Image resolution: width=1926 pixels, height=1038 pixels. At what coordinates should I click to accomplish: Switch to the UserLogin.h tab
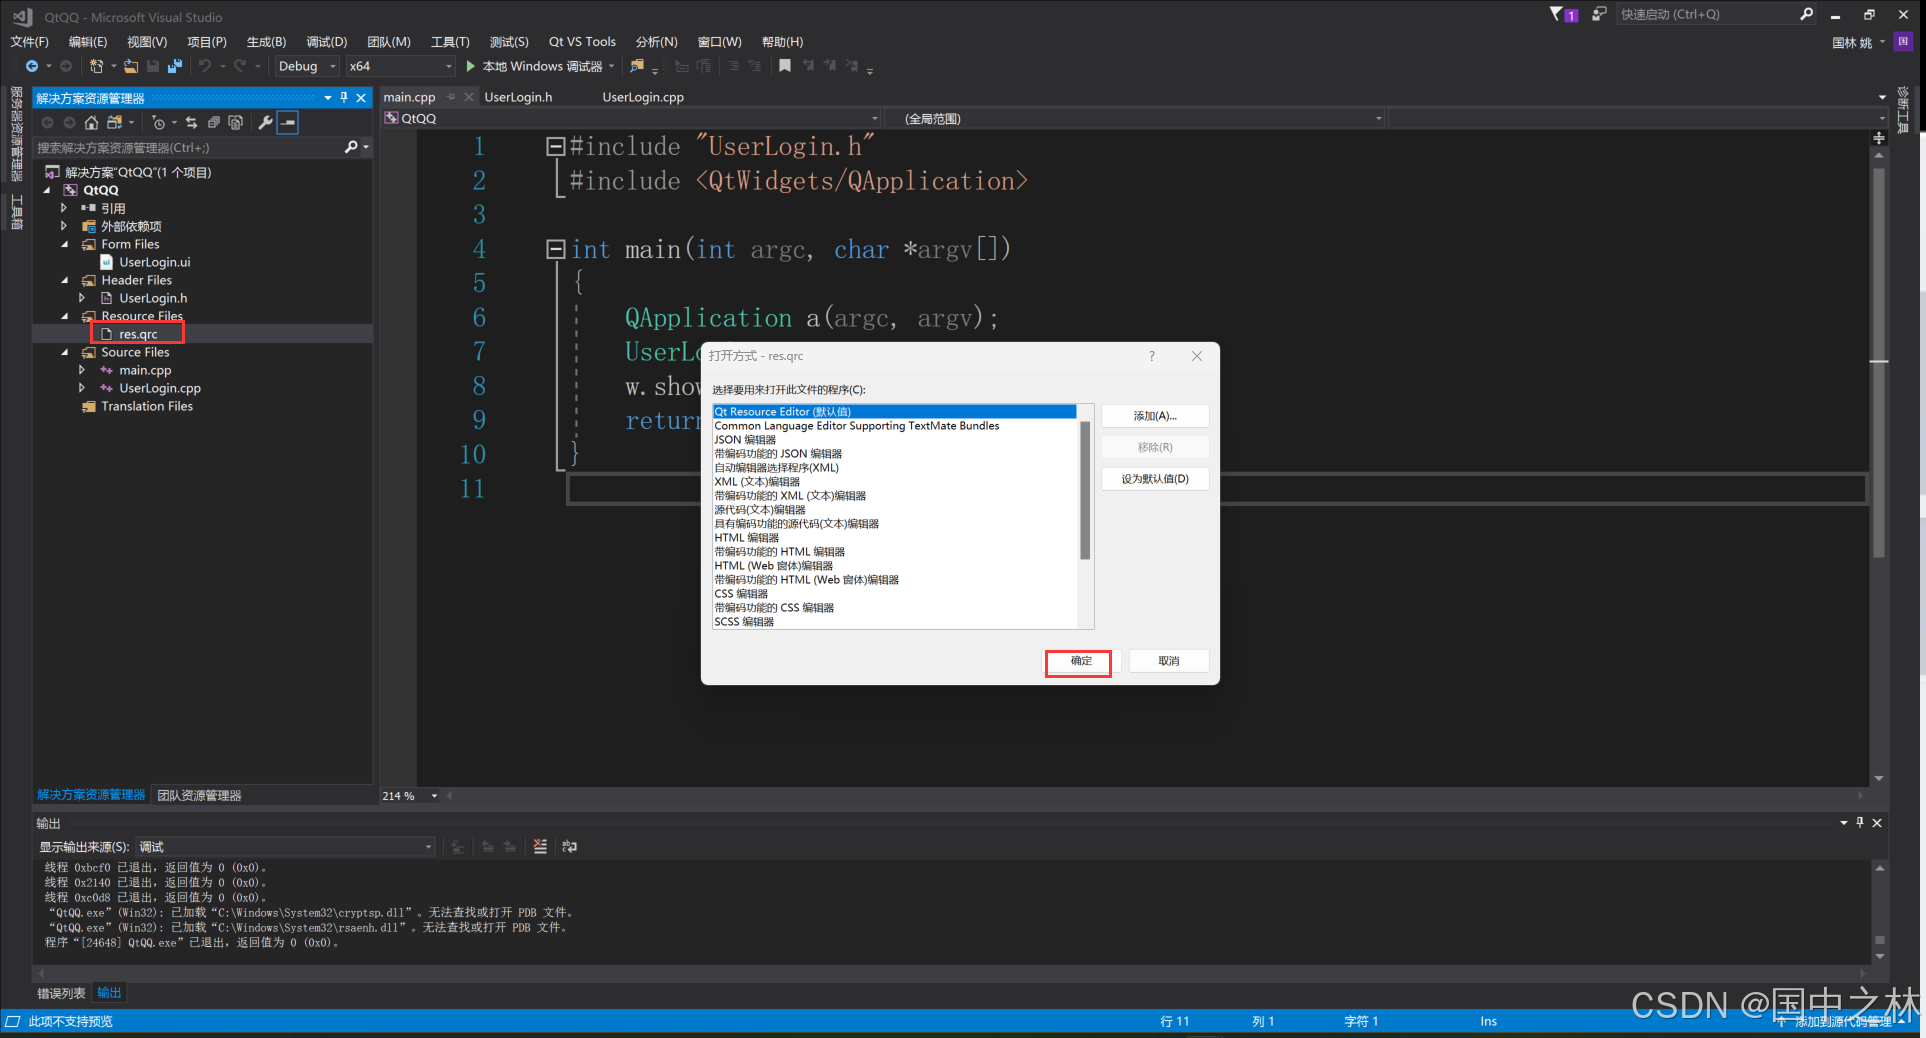click(518, 97)
